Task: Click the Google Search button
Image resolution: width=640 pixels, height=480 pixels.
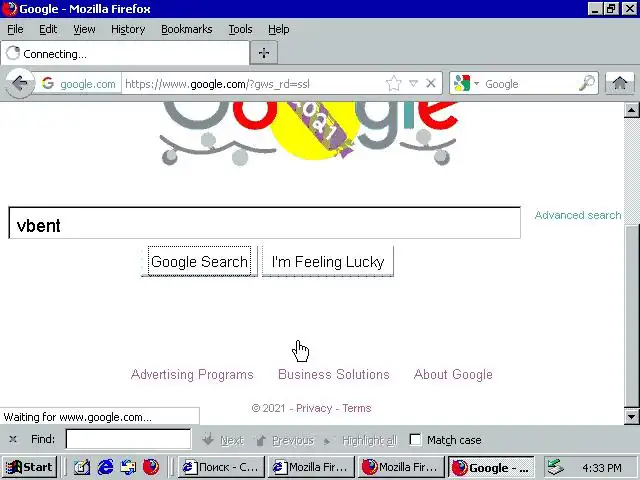Action: [199, 262]
